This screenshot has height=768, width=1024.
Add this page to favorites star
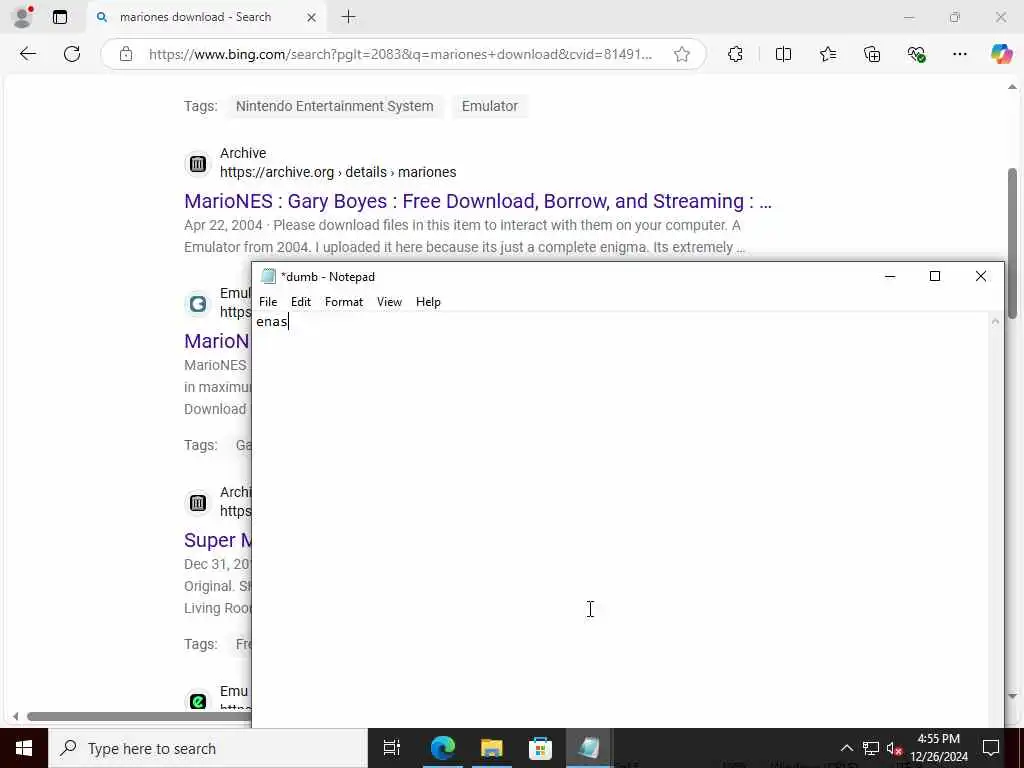click(x=682, y=54)
